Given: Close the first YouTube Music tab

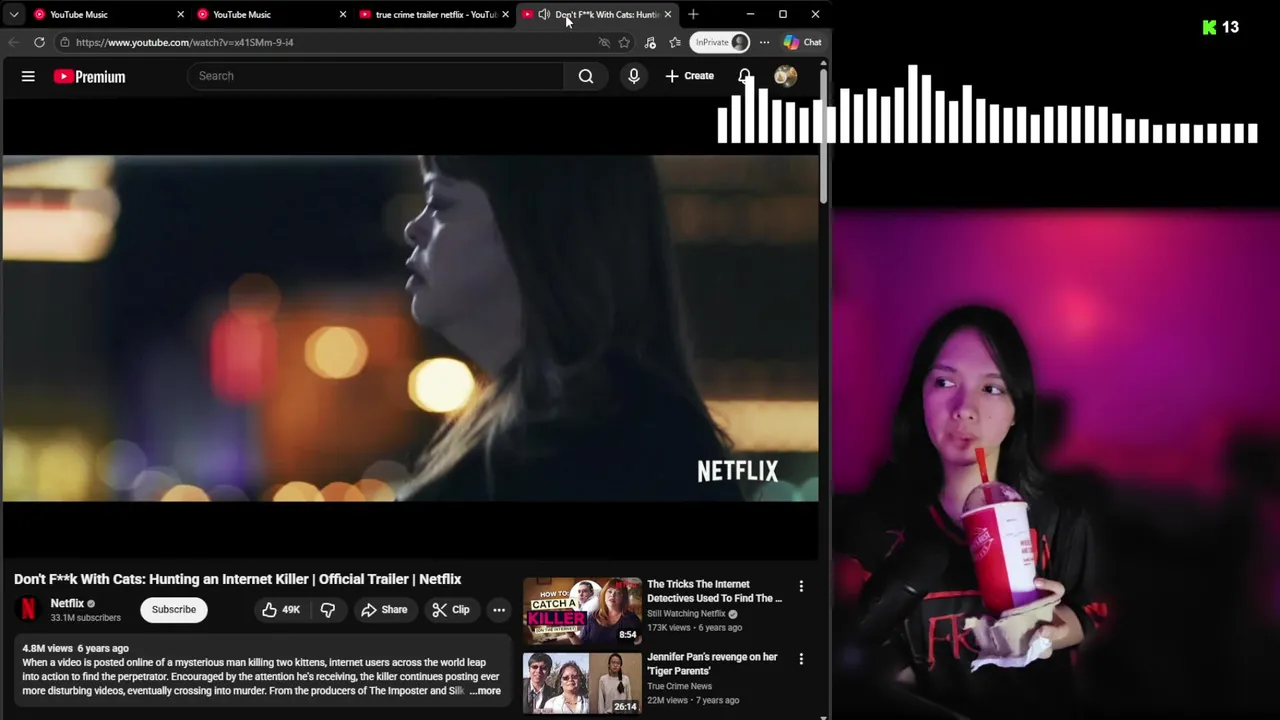Looking at the screenshot, I should pyautogui.click(x=180, y=14).
